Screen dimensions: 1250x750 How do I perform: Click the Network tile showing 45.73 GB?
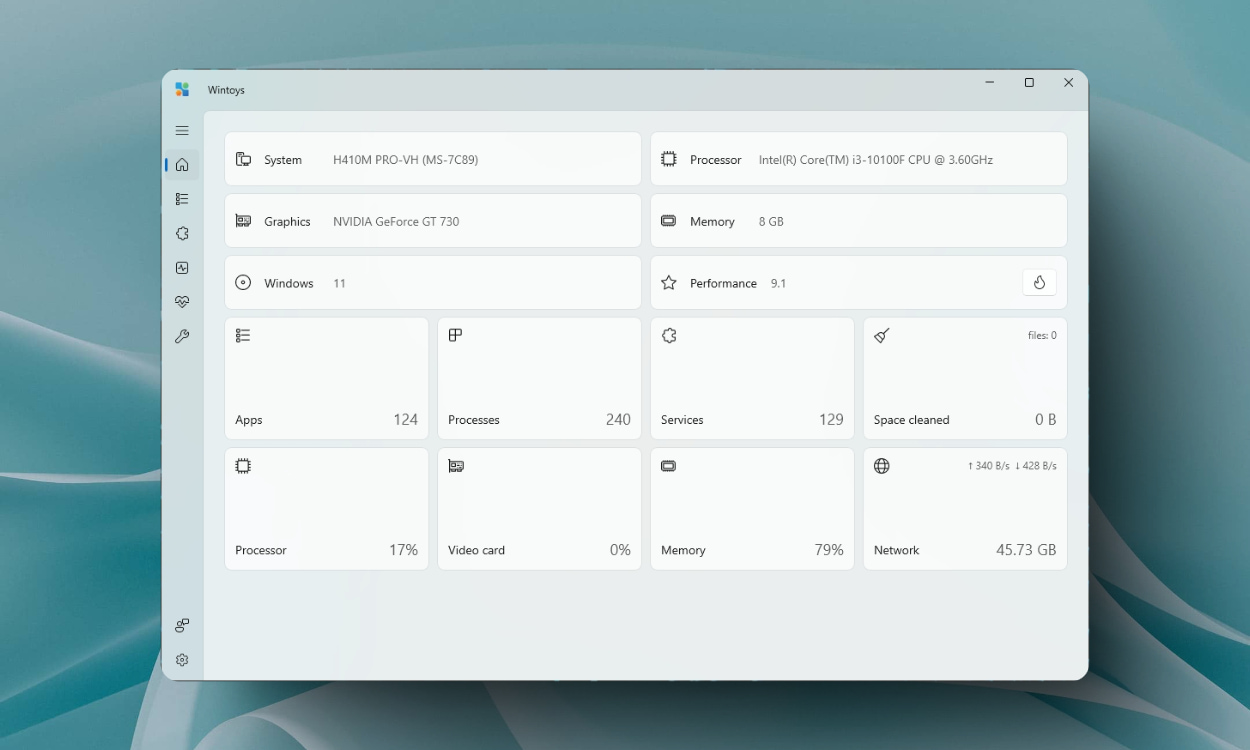click(965, 509)
